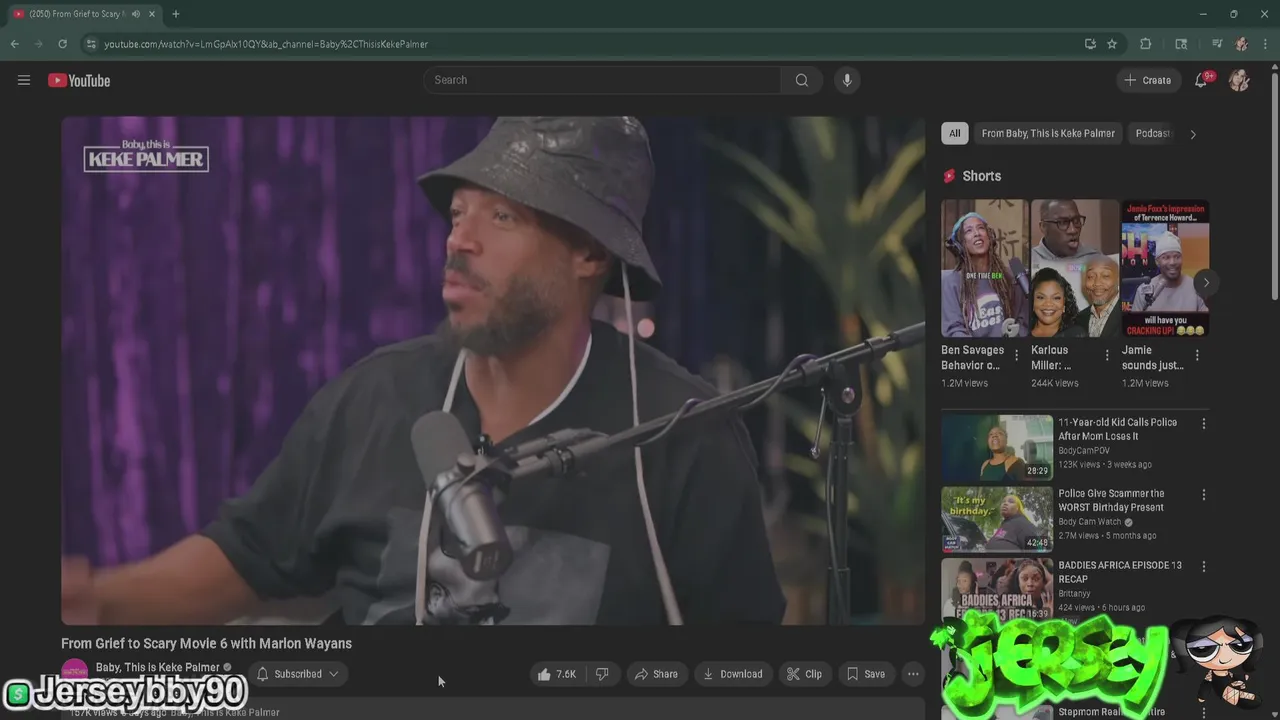
Task: Click the channel avatar beside the title
Action: tap(74, 672)
